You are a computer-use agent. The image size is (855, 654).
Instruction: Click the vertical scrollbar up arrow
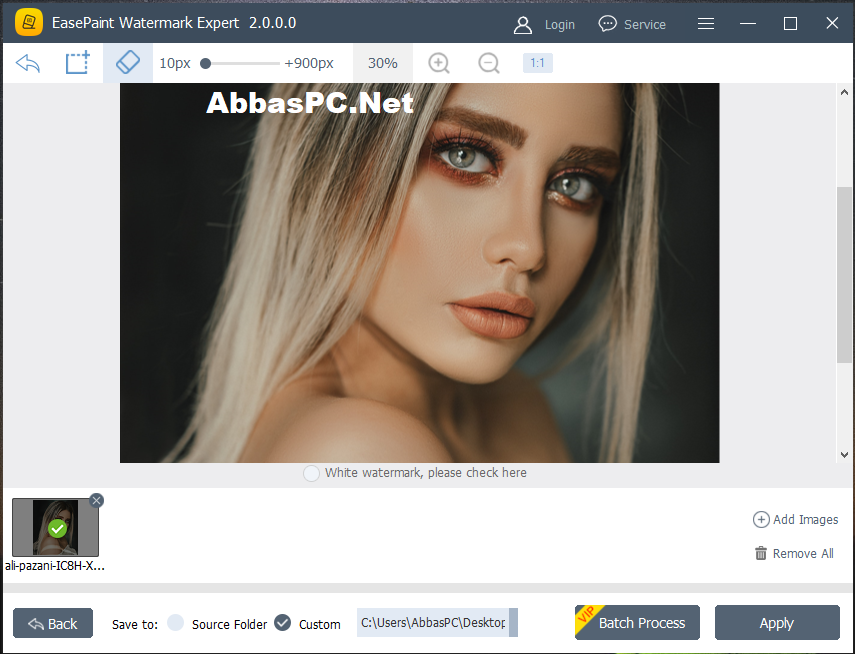pyautogui.click(x=844, y=92)
